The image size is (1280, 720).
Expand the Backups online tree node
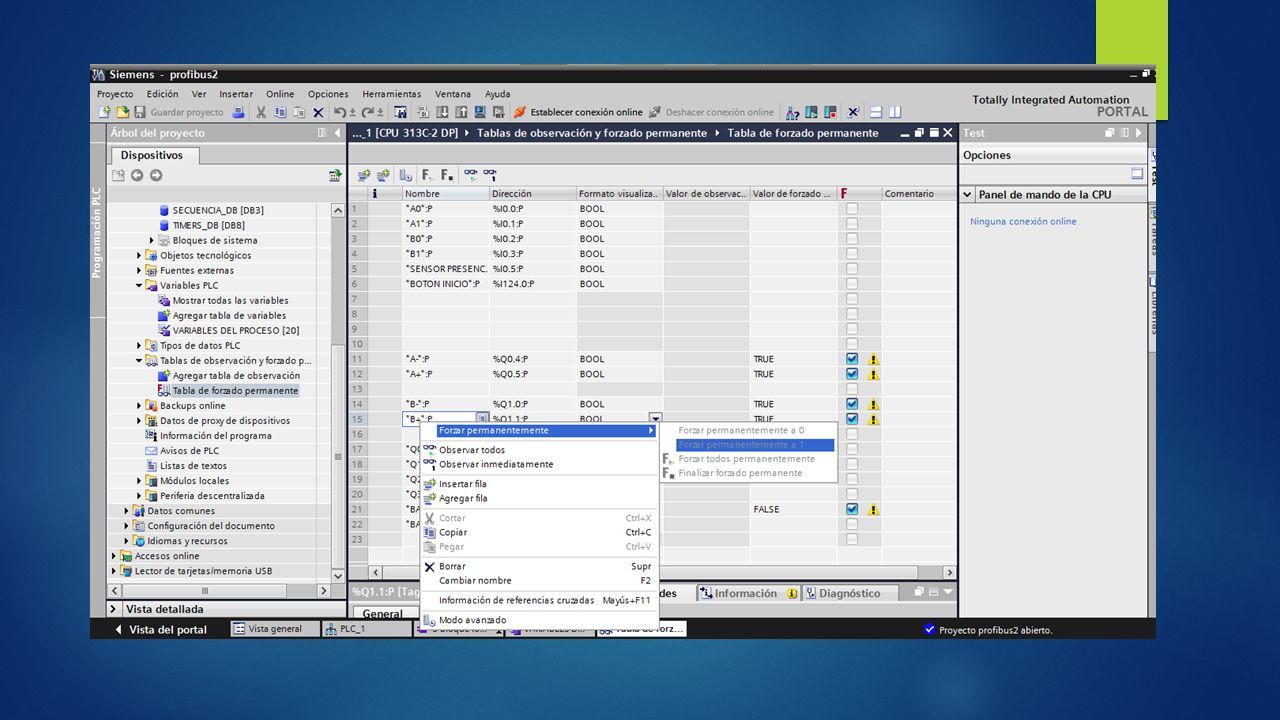click(x=140, y=405)
